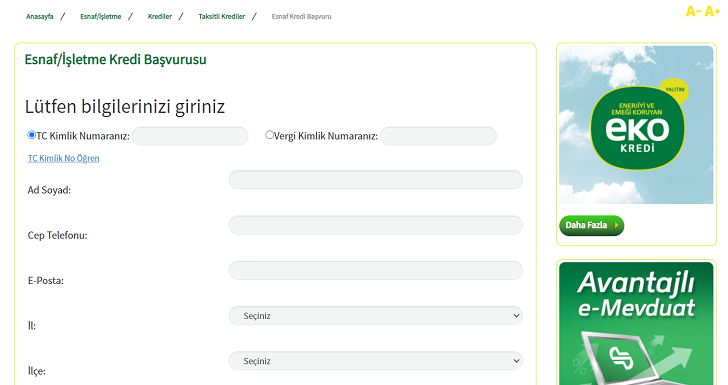The image size is (728, 385).
Task: Focus the Cep Telefonu input field
Action: (x=376, y=225)
